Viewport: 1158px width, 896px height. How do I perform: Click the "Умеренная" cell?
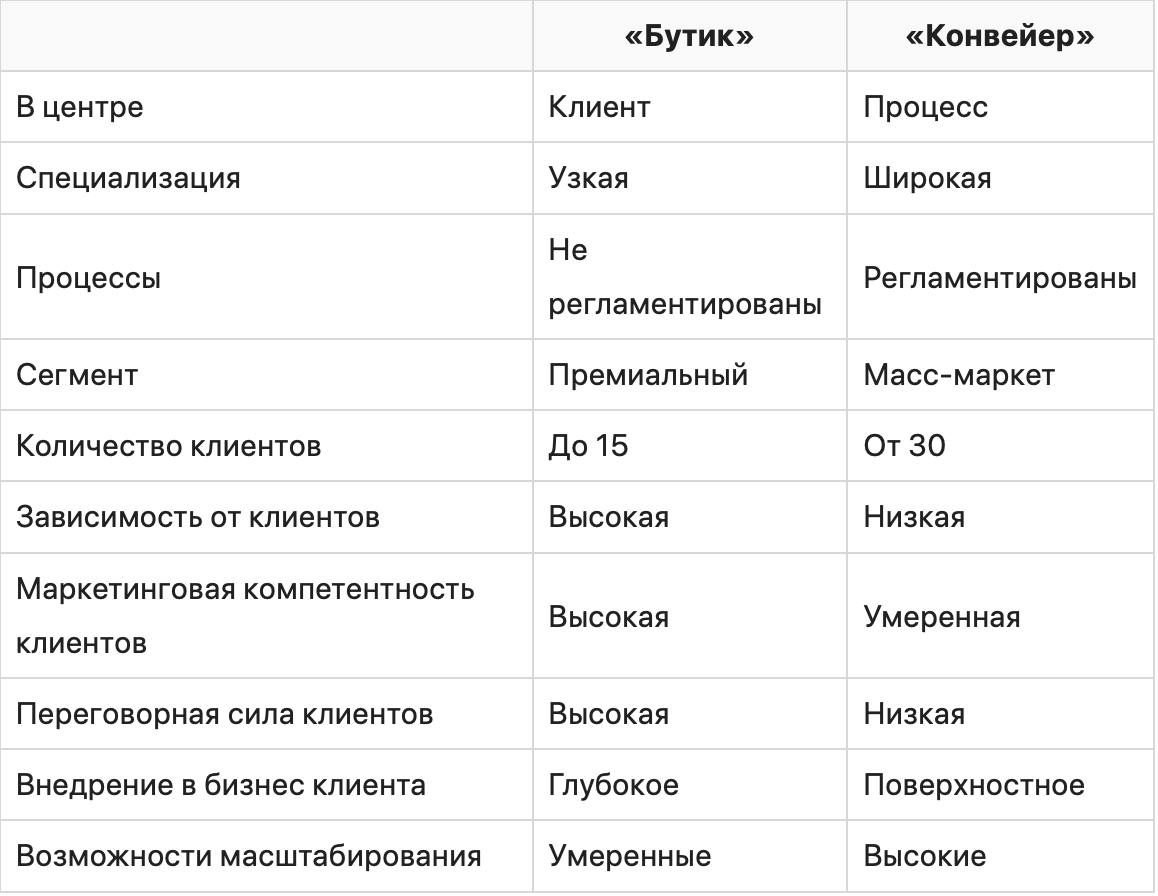pos(942,616)
